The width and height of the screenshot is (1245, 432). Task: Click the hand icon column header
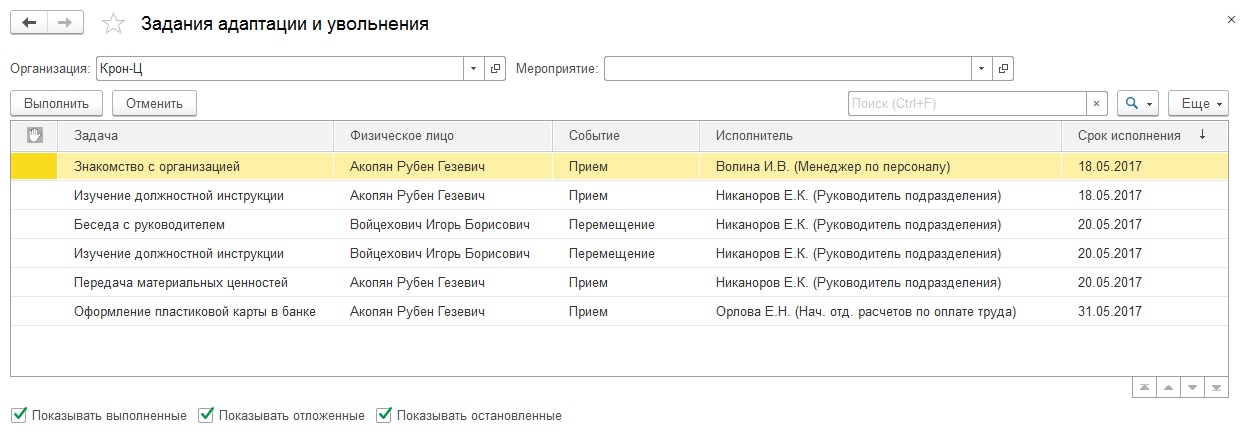[x=34, y=135]
